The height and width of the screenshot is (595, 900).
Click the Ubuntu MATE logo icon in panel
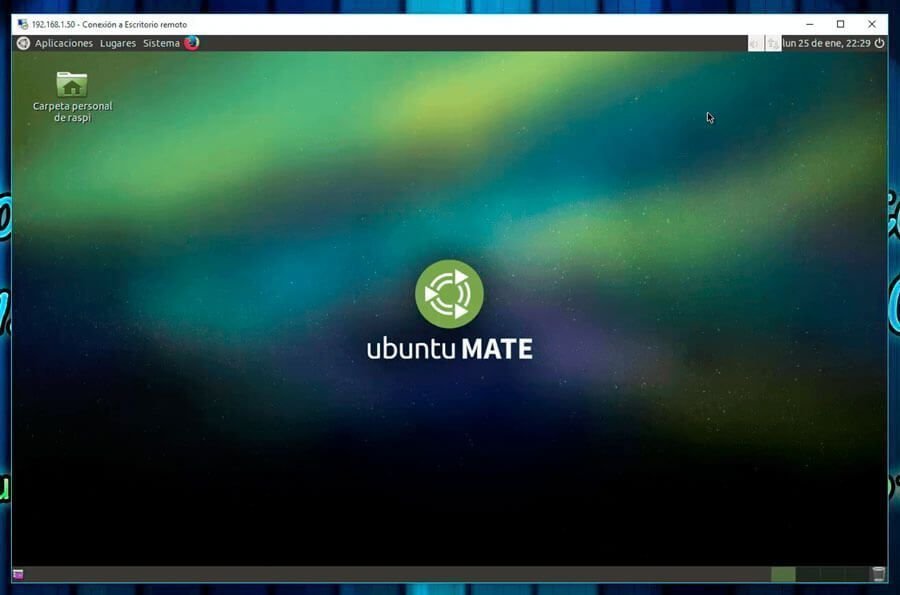24,44
